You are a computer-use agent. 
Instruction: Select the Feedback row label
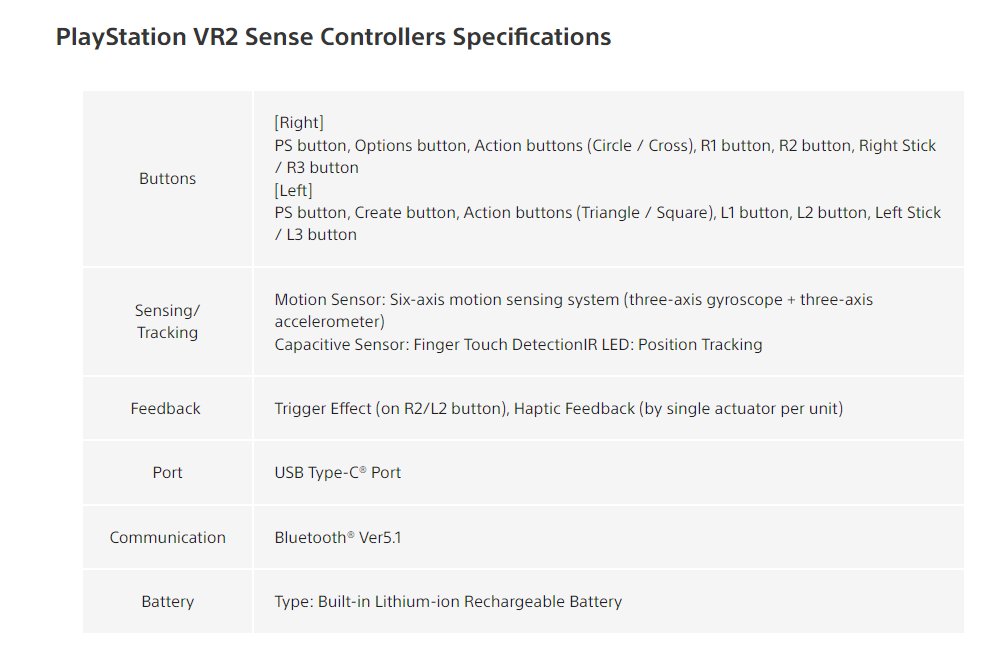point(166,409)
